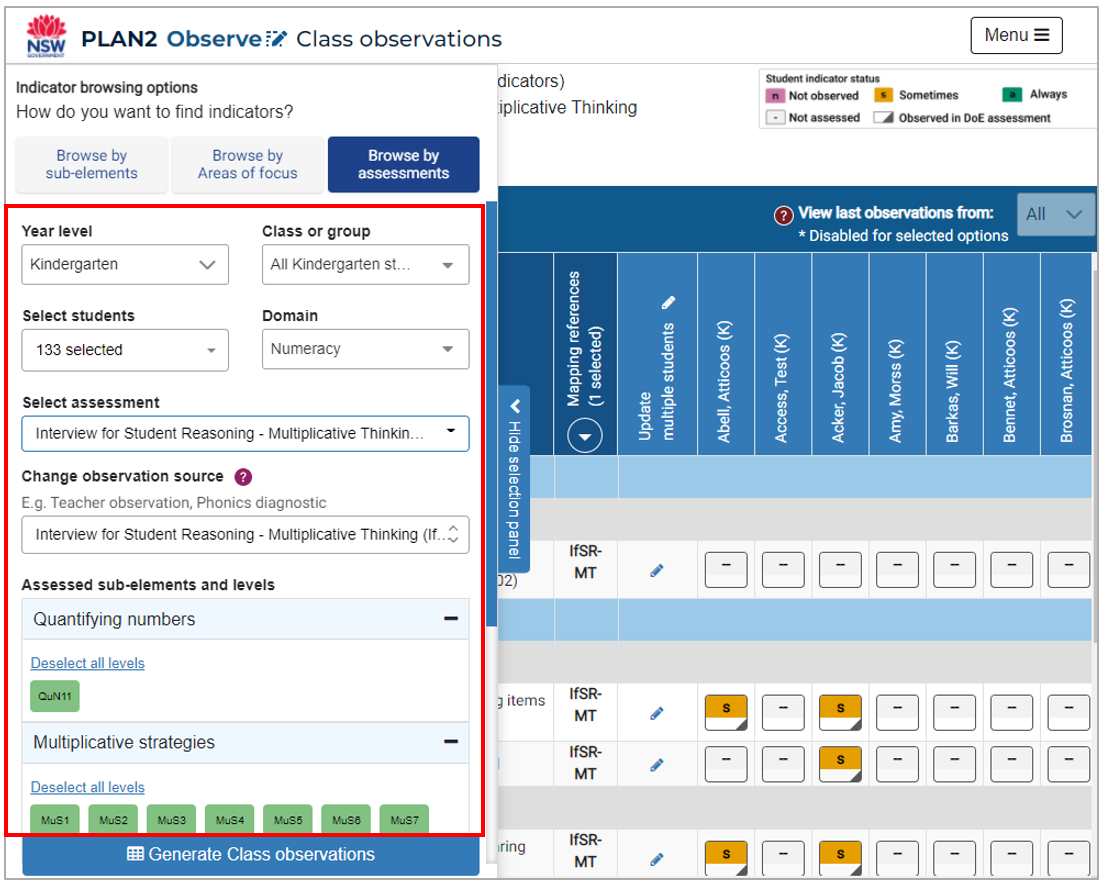Image resolution: width=1106 pixels, height=888 pixels.
Task: Click Acker, Jacob Sometimes status in second row
Action: click(x=840, y=712)
